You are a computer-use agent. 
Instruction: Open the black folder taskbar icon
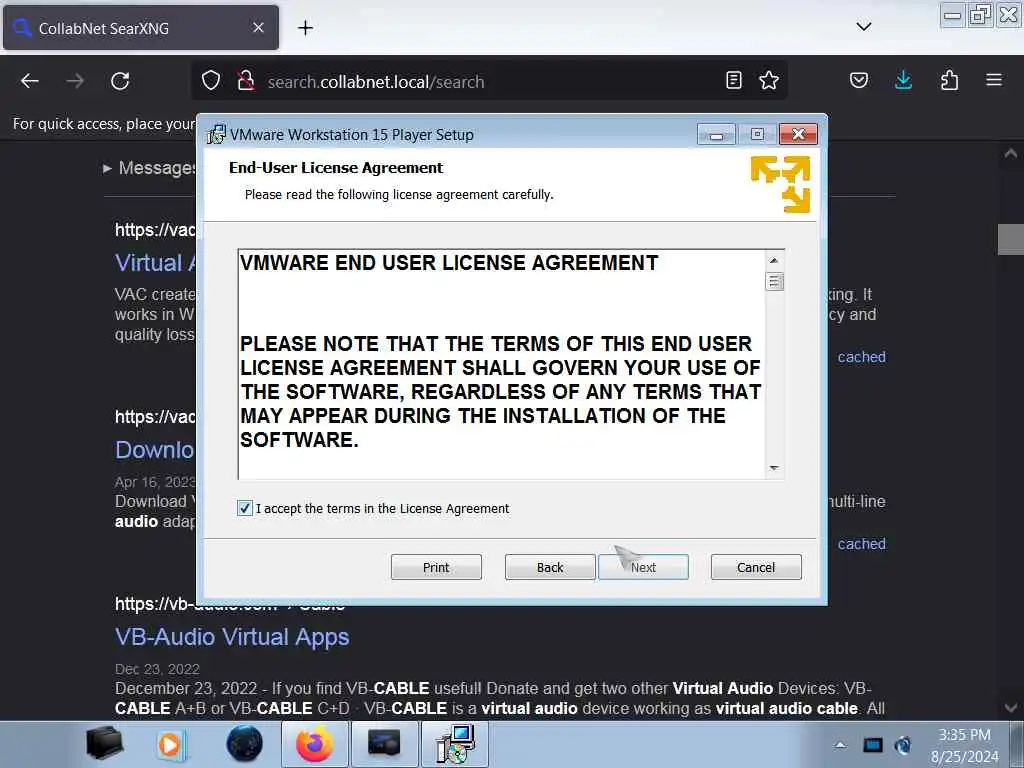point(104,743)
